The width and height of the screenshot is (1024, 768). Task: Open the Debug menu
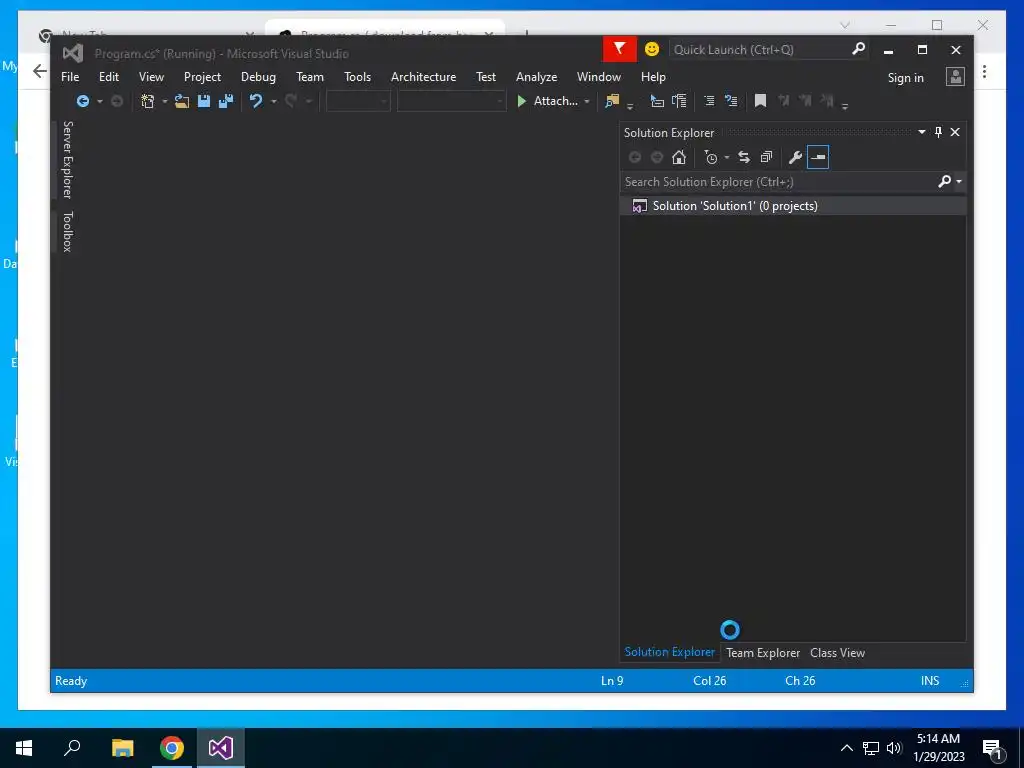(x=258, y=77)
